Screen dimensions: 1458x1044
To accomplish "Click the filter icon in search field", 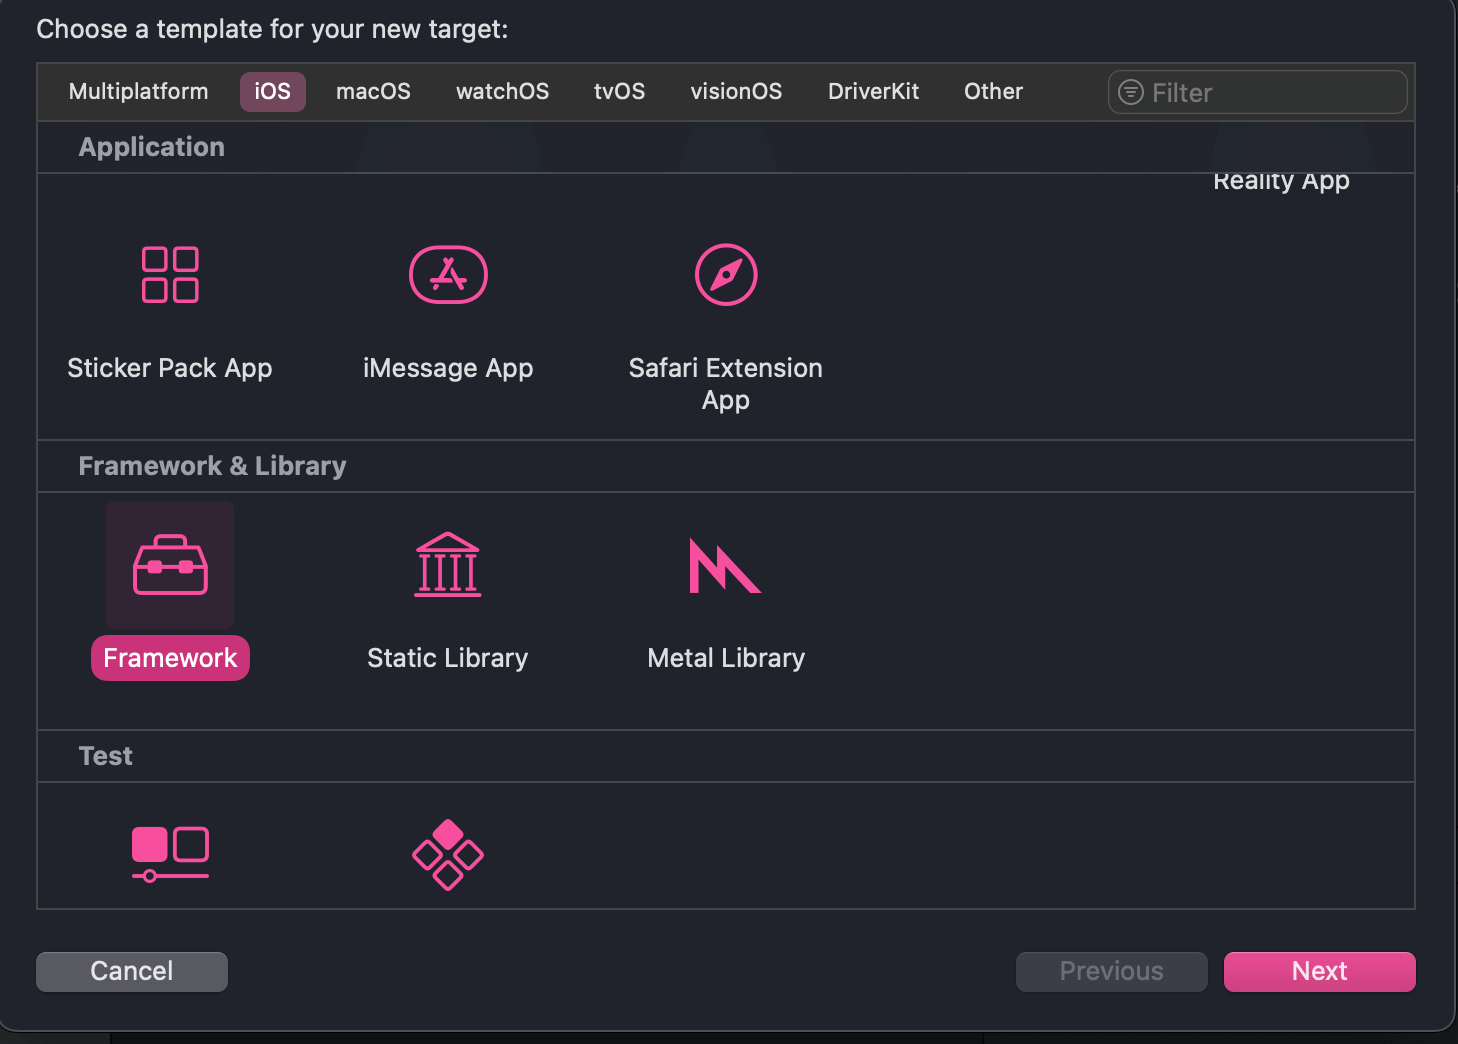I will [1131, 92].
